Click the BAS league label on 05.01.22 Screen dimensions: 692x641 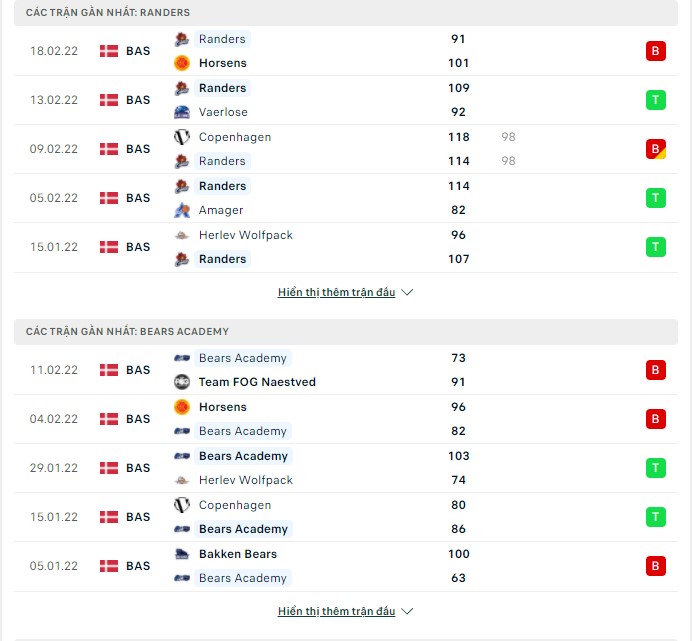point(138,566)
